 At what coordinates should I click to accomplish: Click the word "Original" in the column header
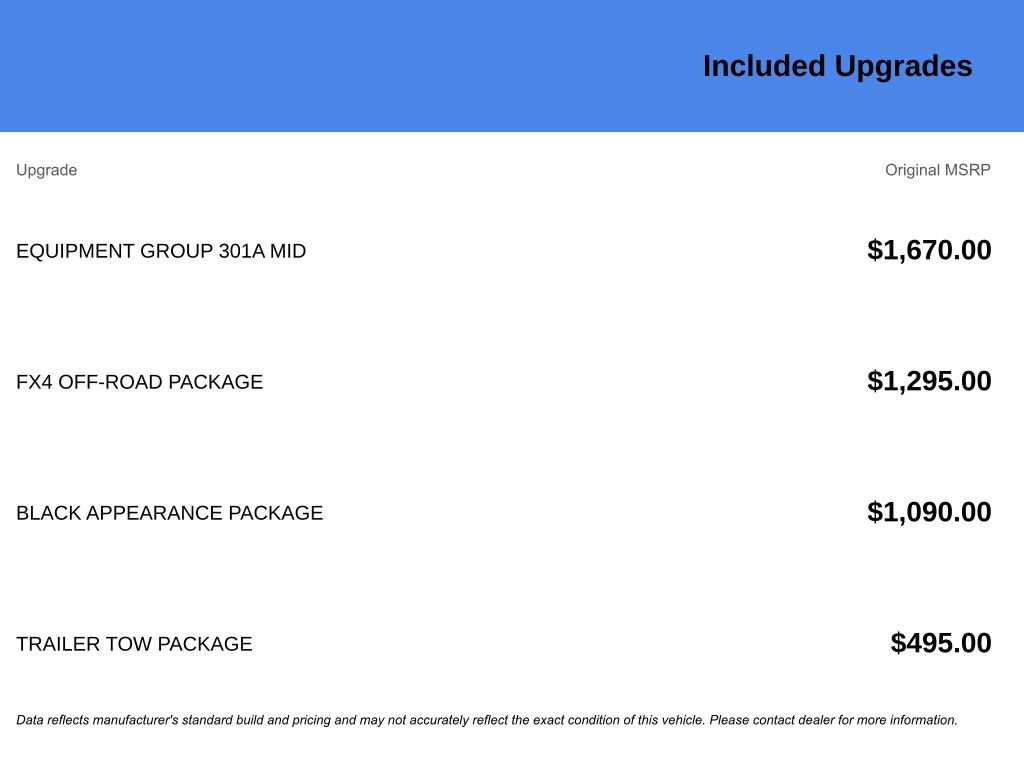point(913,170)
